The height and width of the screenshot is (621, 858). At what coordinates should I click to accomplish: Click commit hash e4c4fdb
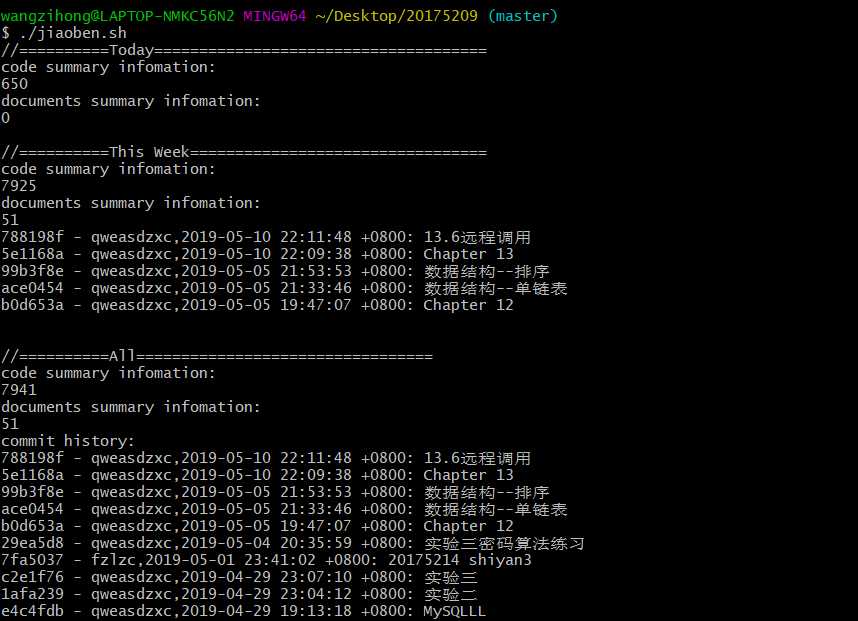(x=32, y=611)
